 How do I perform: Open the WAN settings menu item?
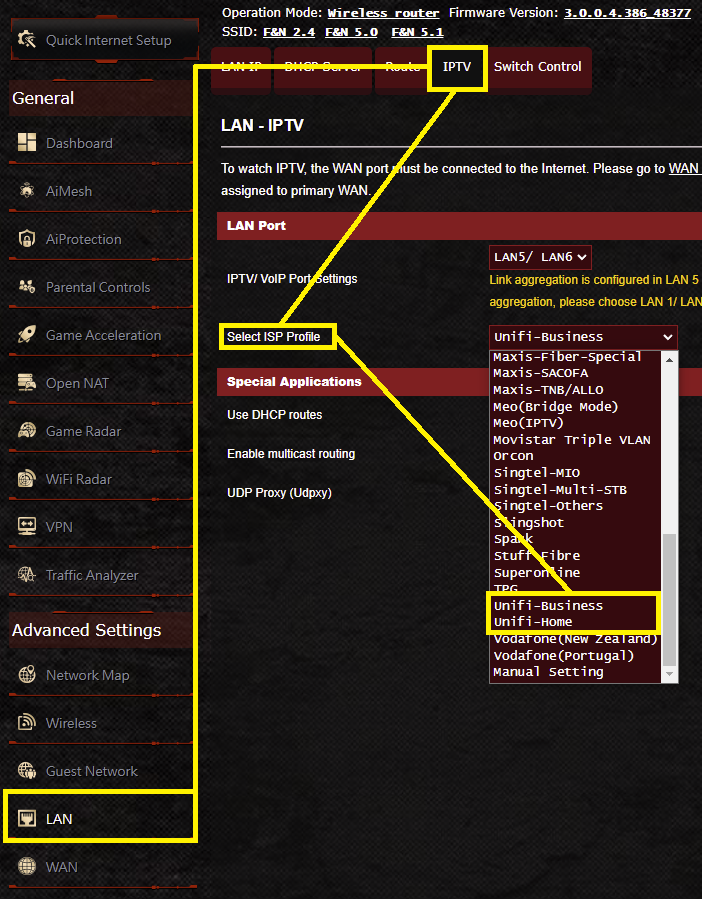tap(61, 867)
